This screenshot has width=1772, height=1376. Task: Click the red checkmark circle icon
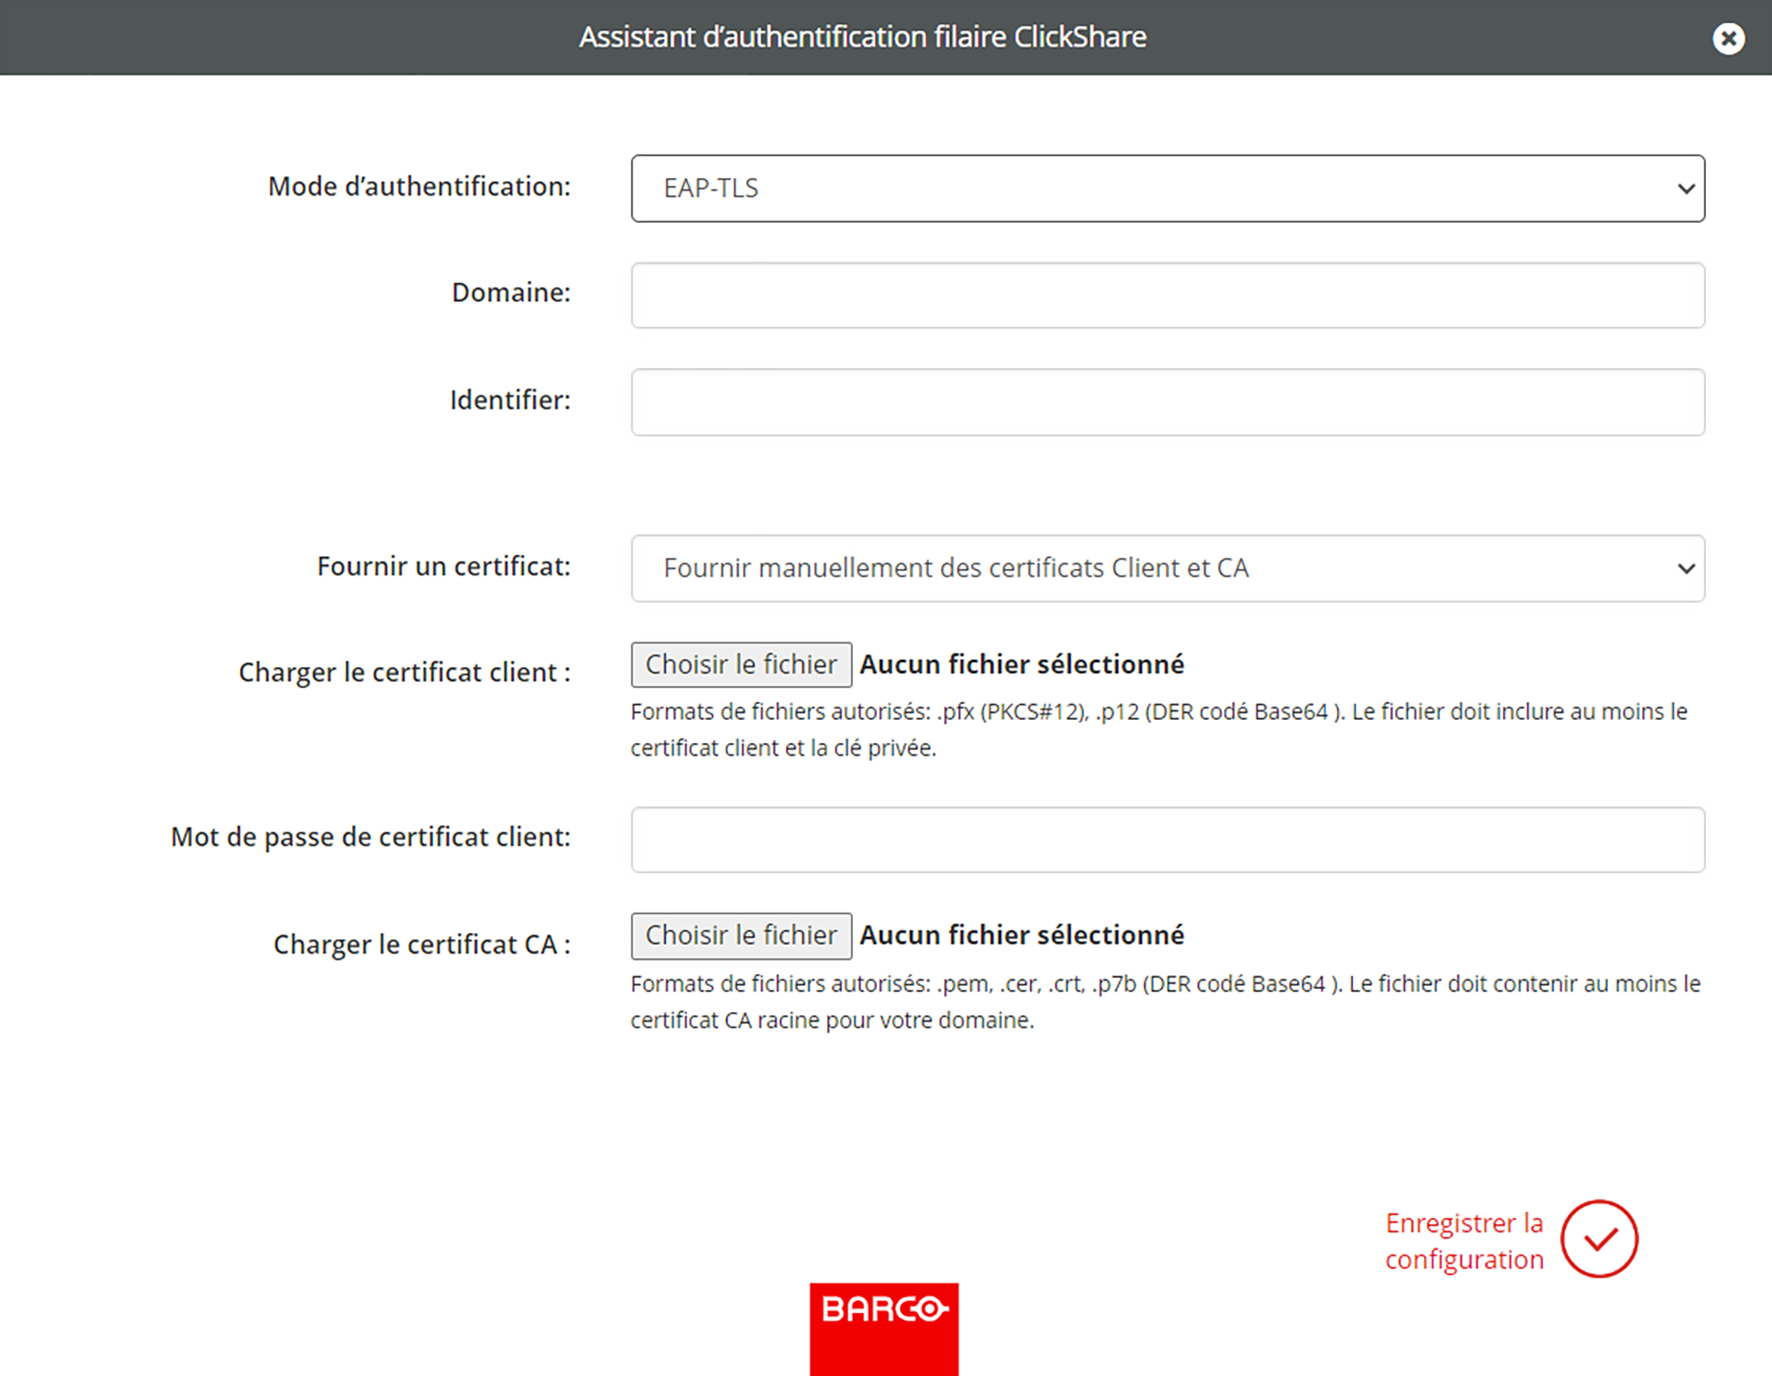1599,1239
